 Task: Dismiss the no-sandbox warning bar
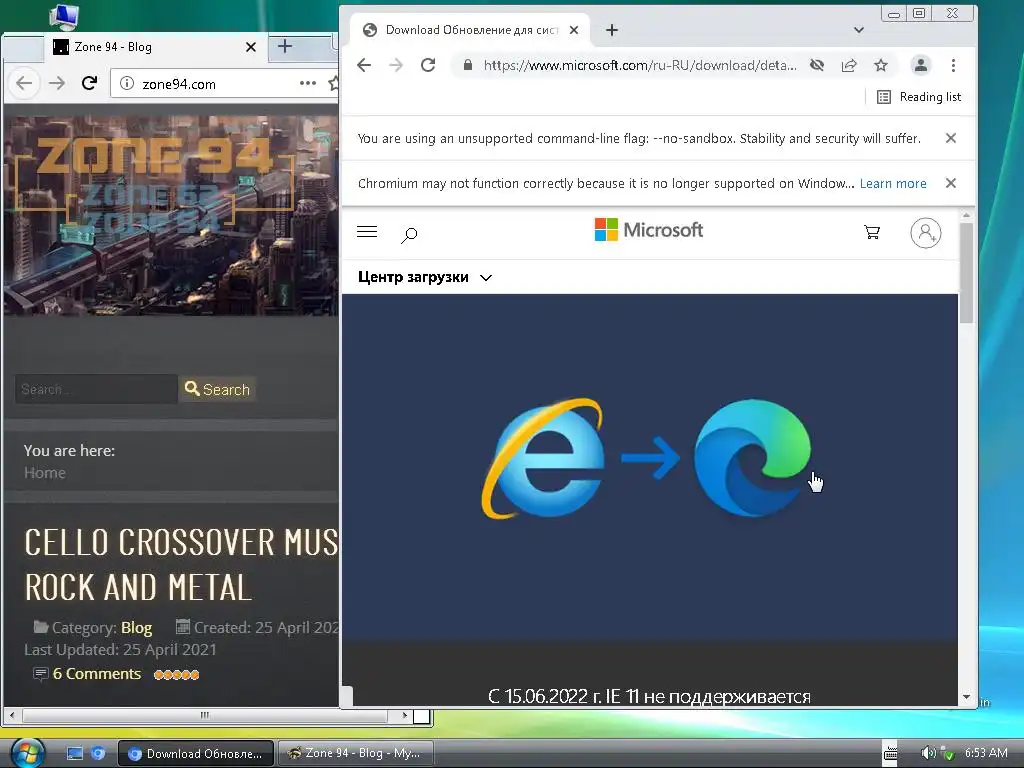pyautogui.click(x=951, y=138)
